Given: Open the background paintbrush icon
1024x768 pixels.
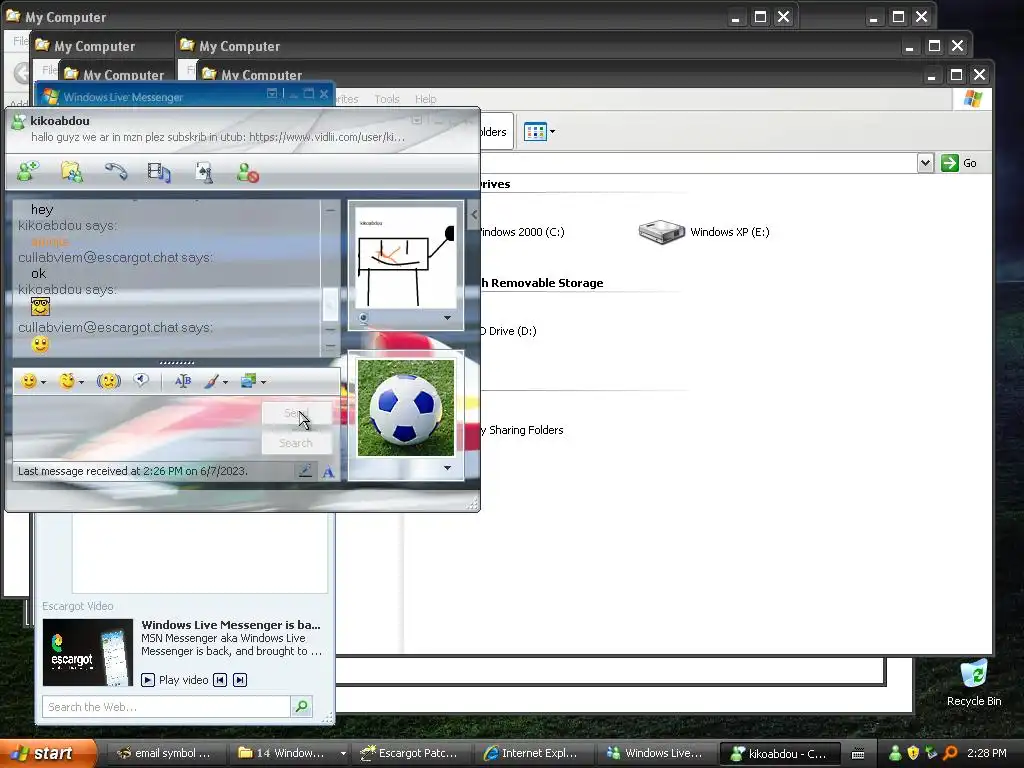Looking at the screenshot, I should pyautogui.click(x=212, y=381).
